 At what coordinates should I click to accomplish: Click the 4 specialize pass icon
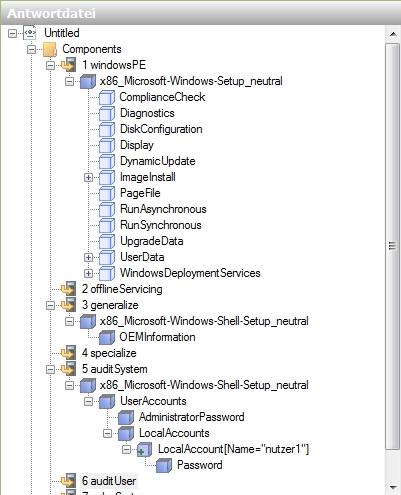point(69,353)
